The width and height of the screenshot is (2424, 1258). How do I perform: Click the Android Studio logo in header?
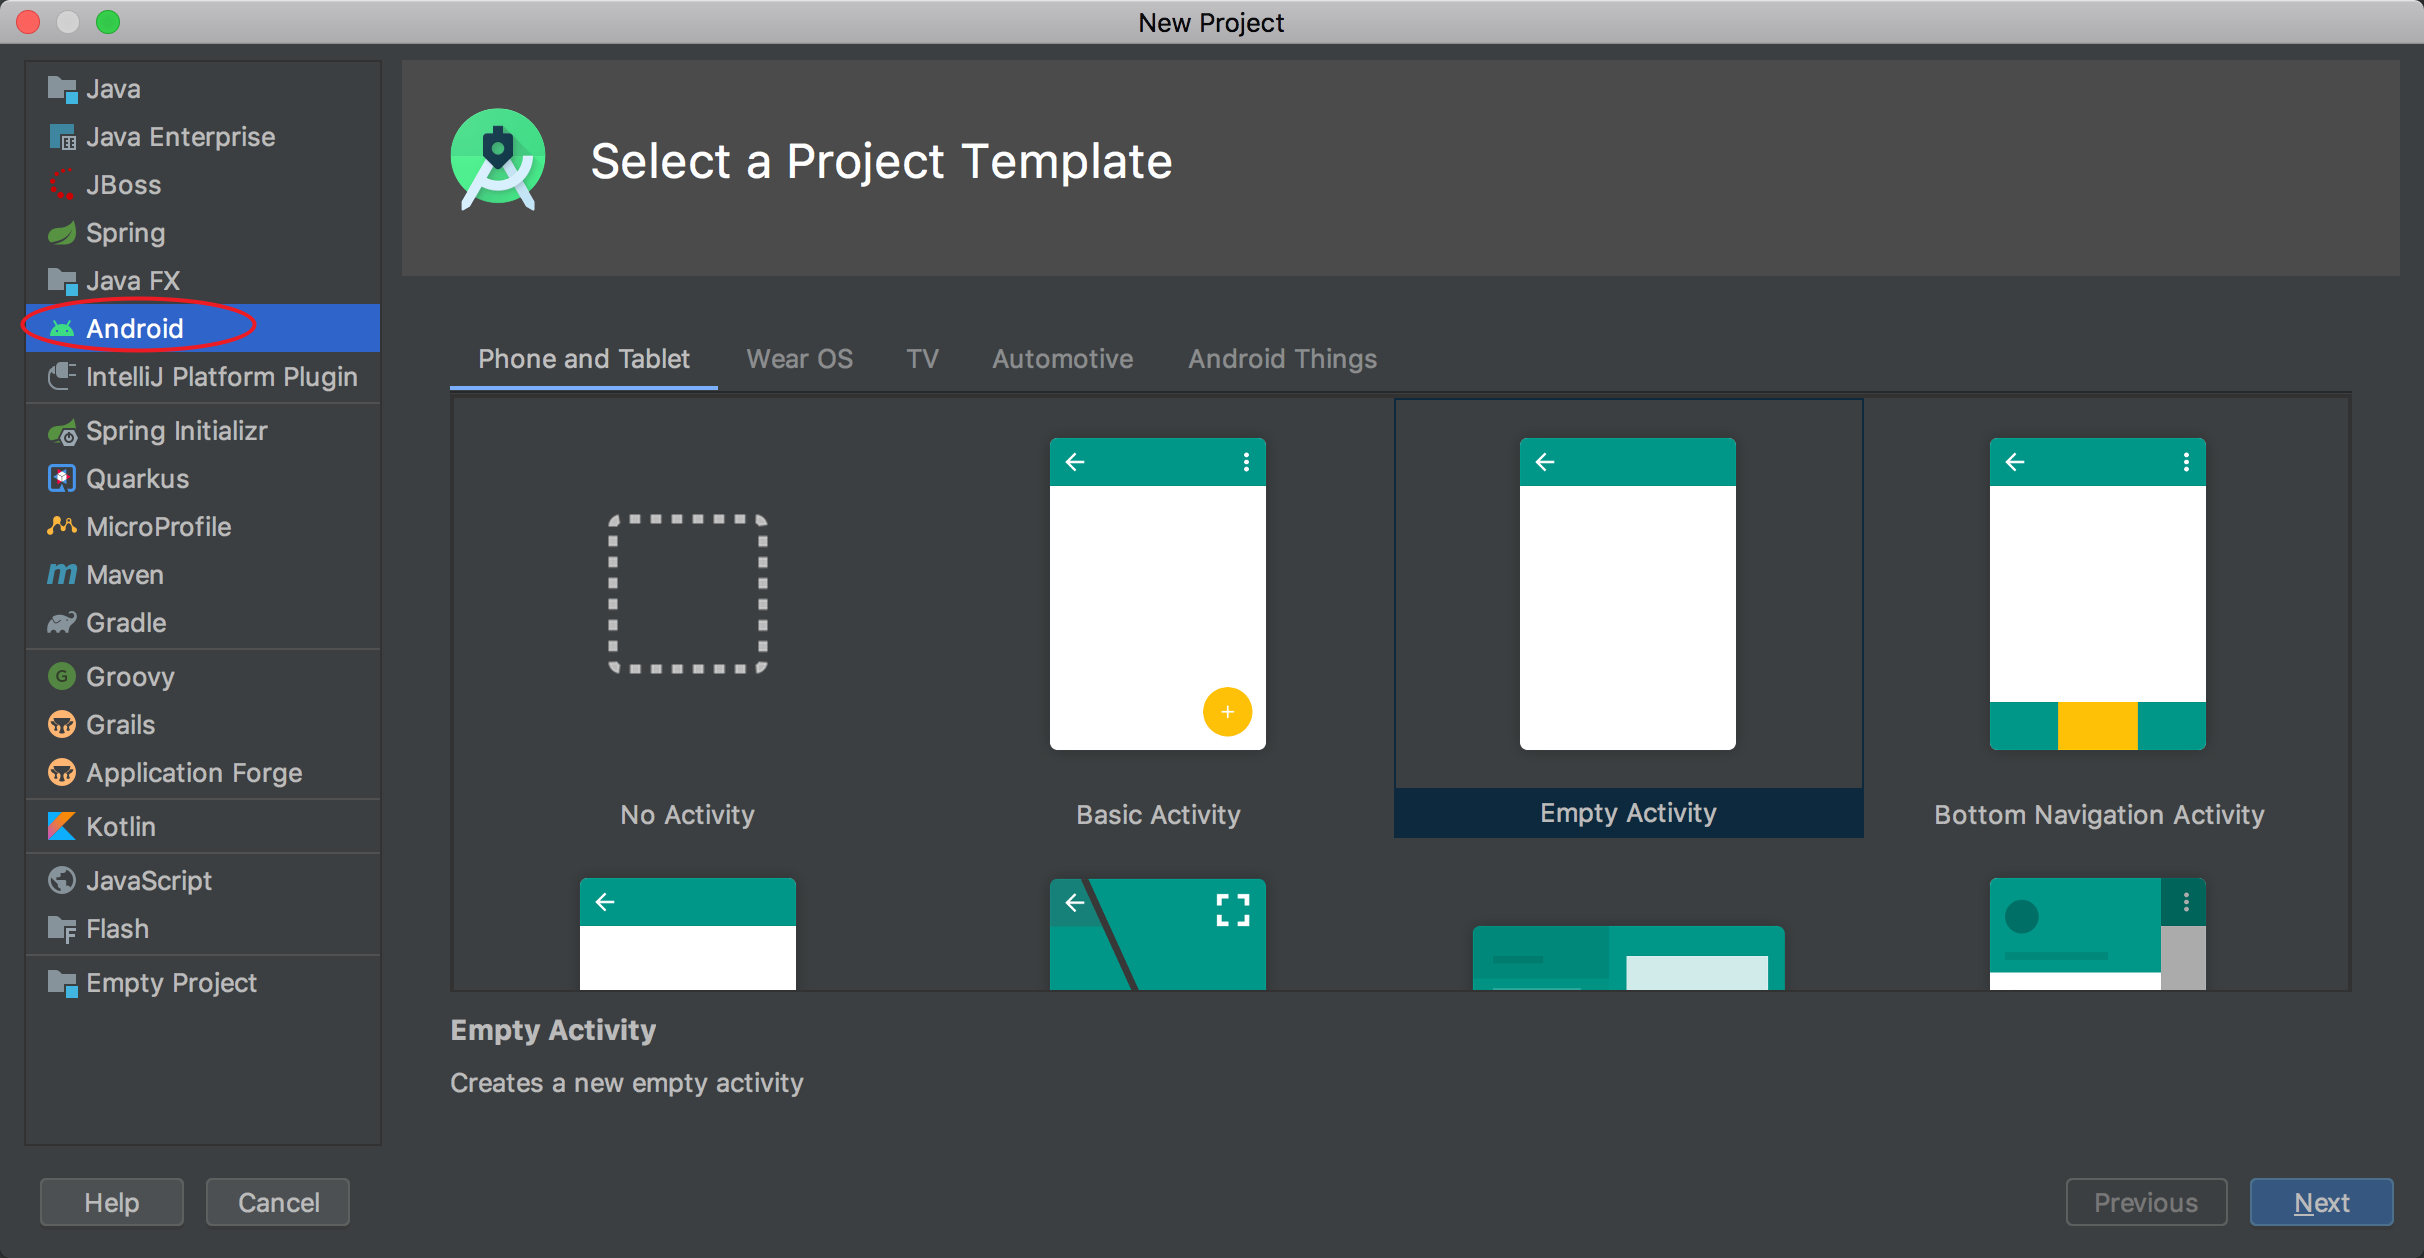coord(498,160)
